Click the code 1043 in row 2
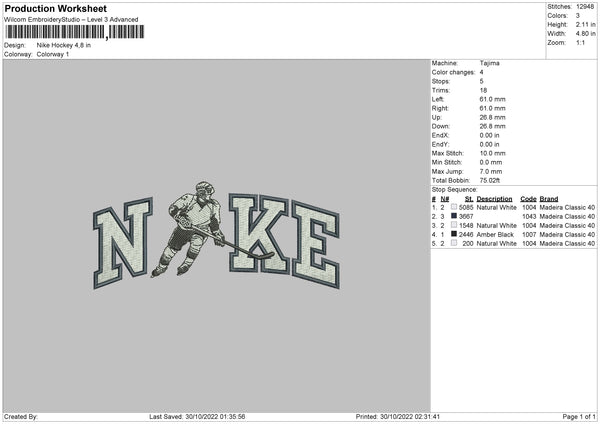Image resolution: width=600 pixels, height=424 pixels. coord(529,217)
